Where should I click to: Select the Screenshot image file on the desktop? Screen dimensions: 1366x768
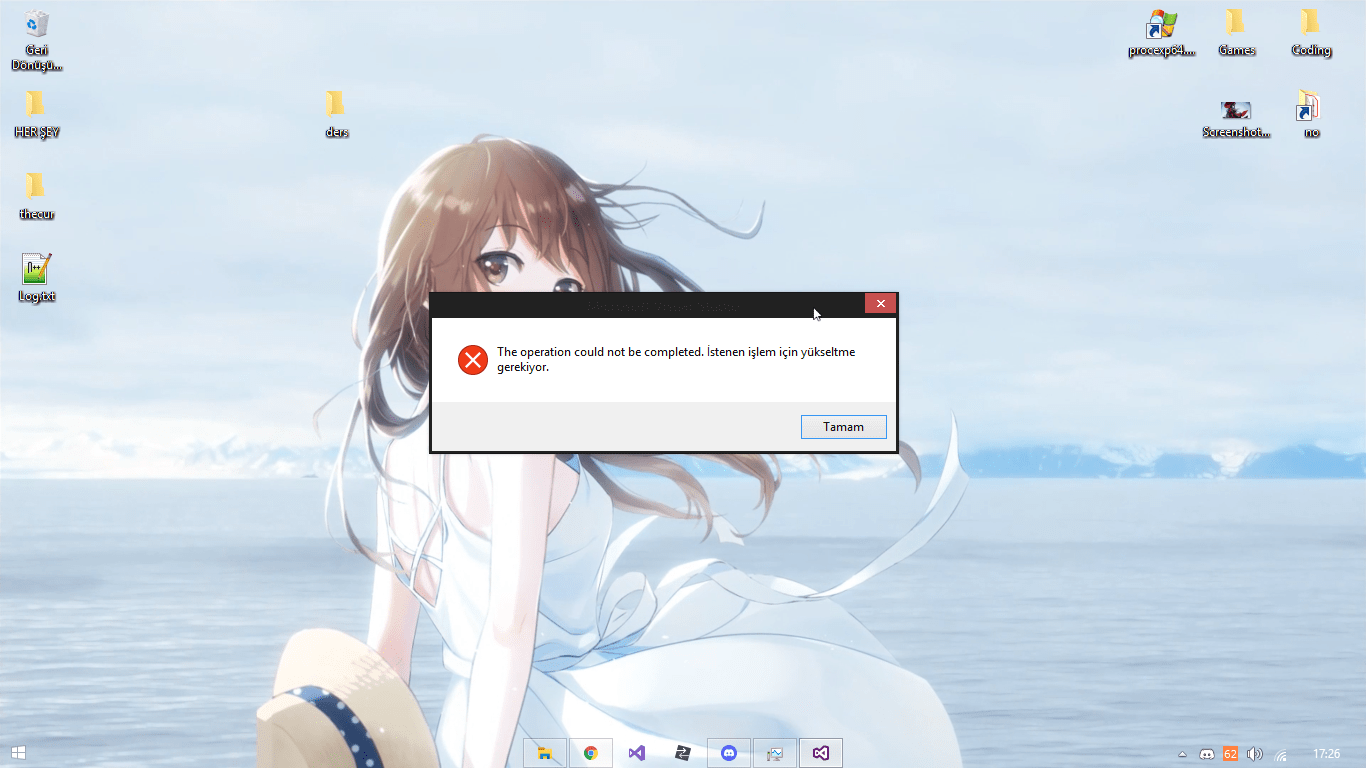(x=1236, y=118)
